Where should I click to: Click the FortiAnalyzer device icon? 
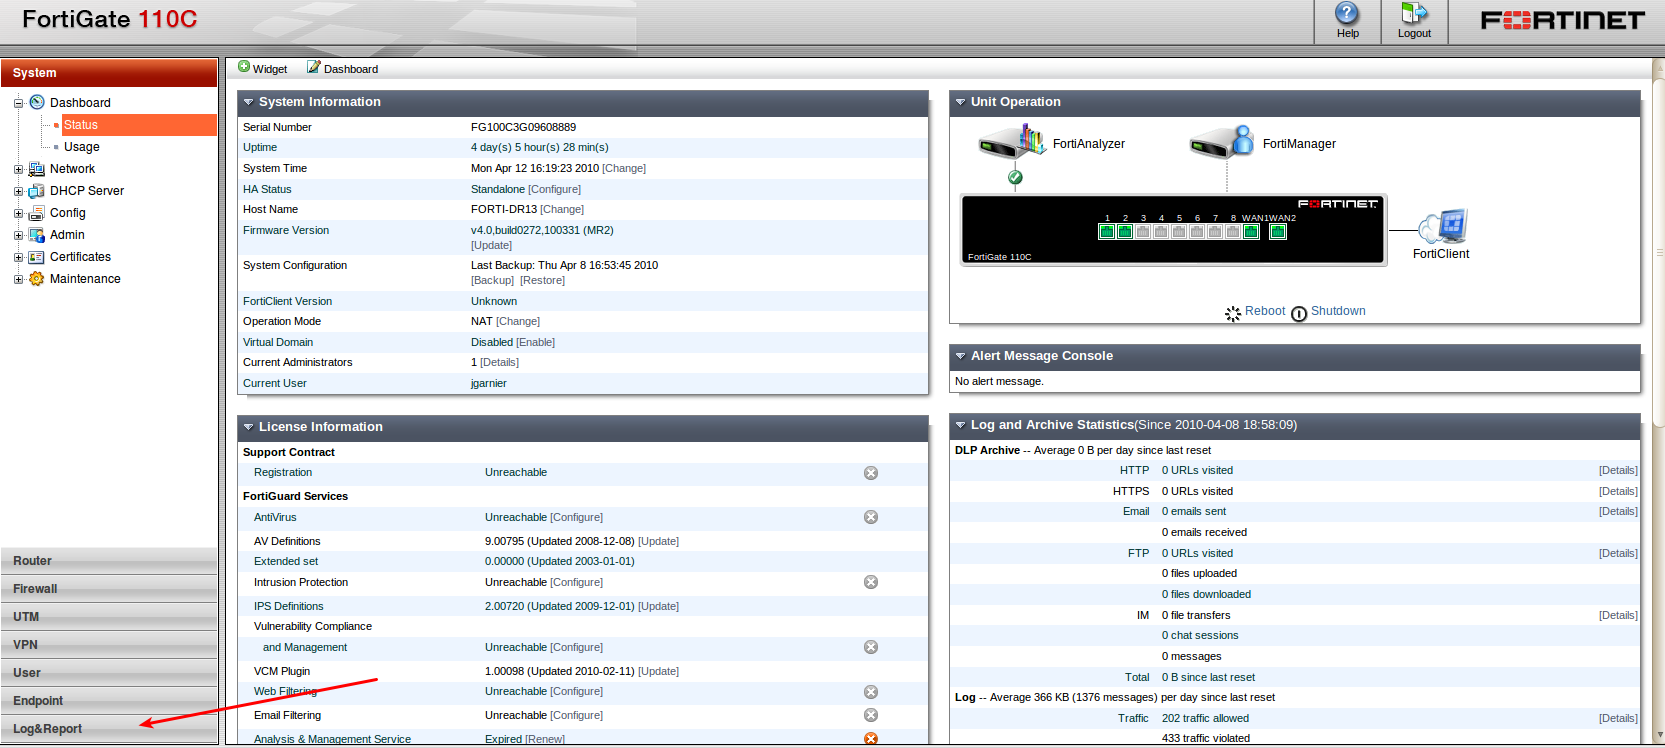coord(1012,143)
